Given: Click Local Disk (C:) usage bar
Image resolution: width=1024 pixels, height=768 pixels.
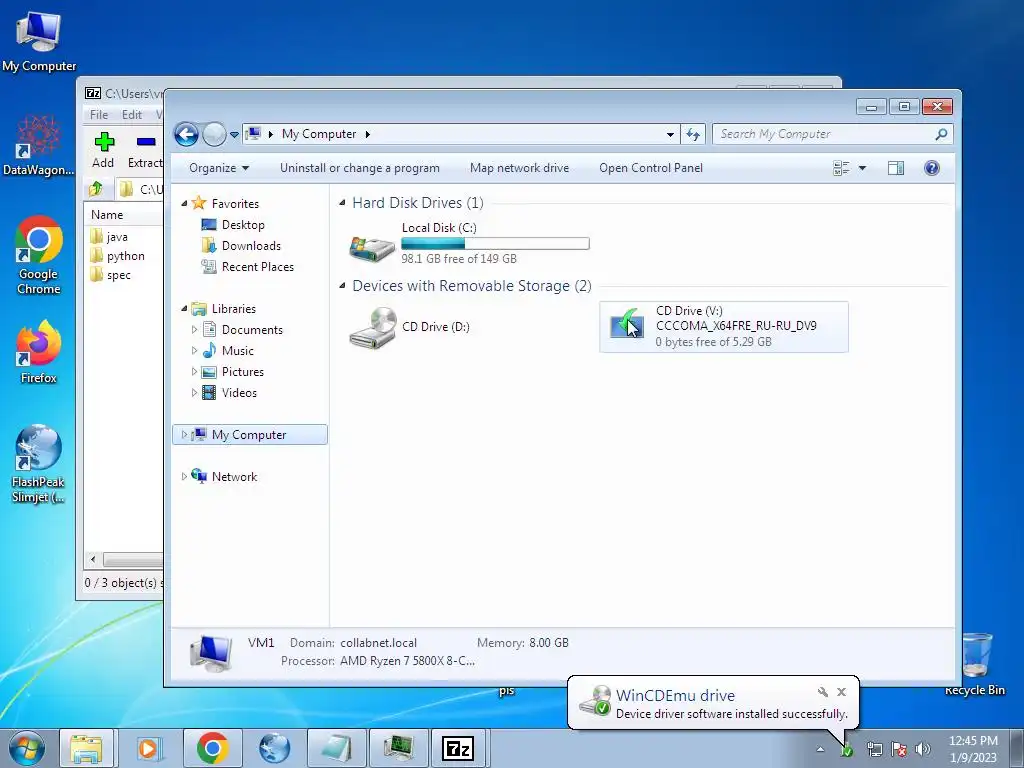Looking at the screenshot, I should click(495, 244).
